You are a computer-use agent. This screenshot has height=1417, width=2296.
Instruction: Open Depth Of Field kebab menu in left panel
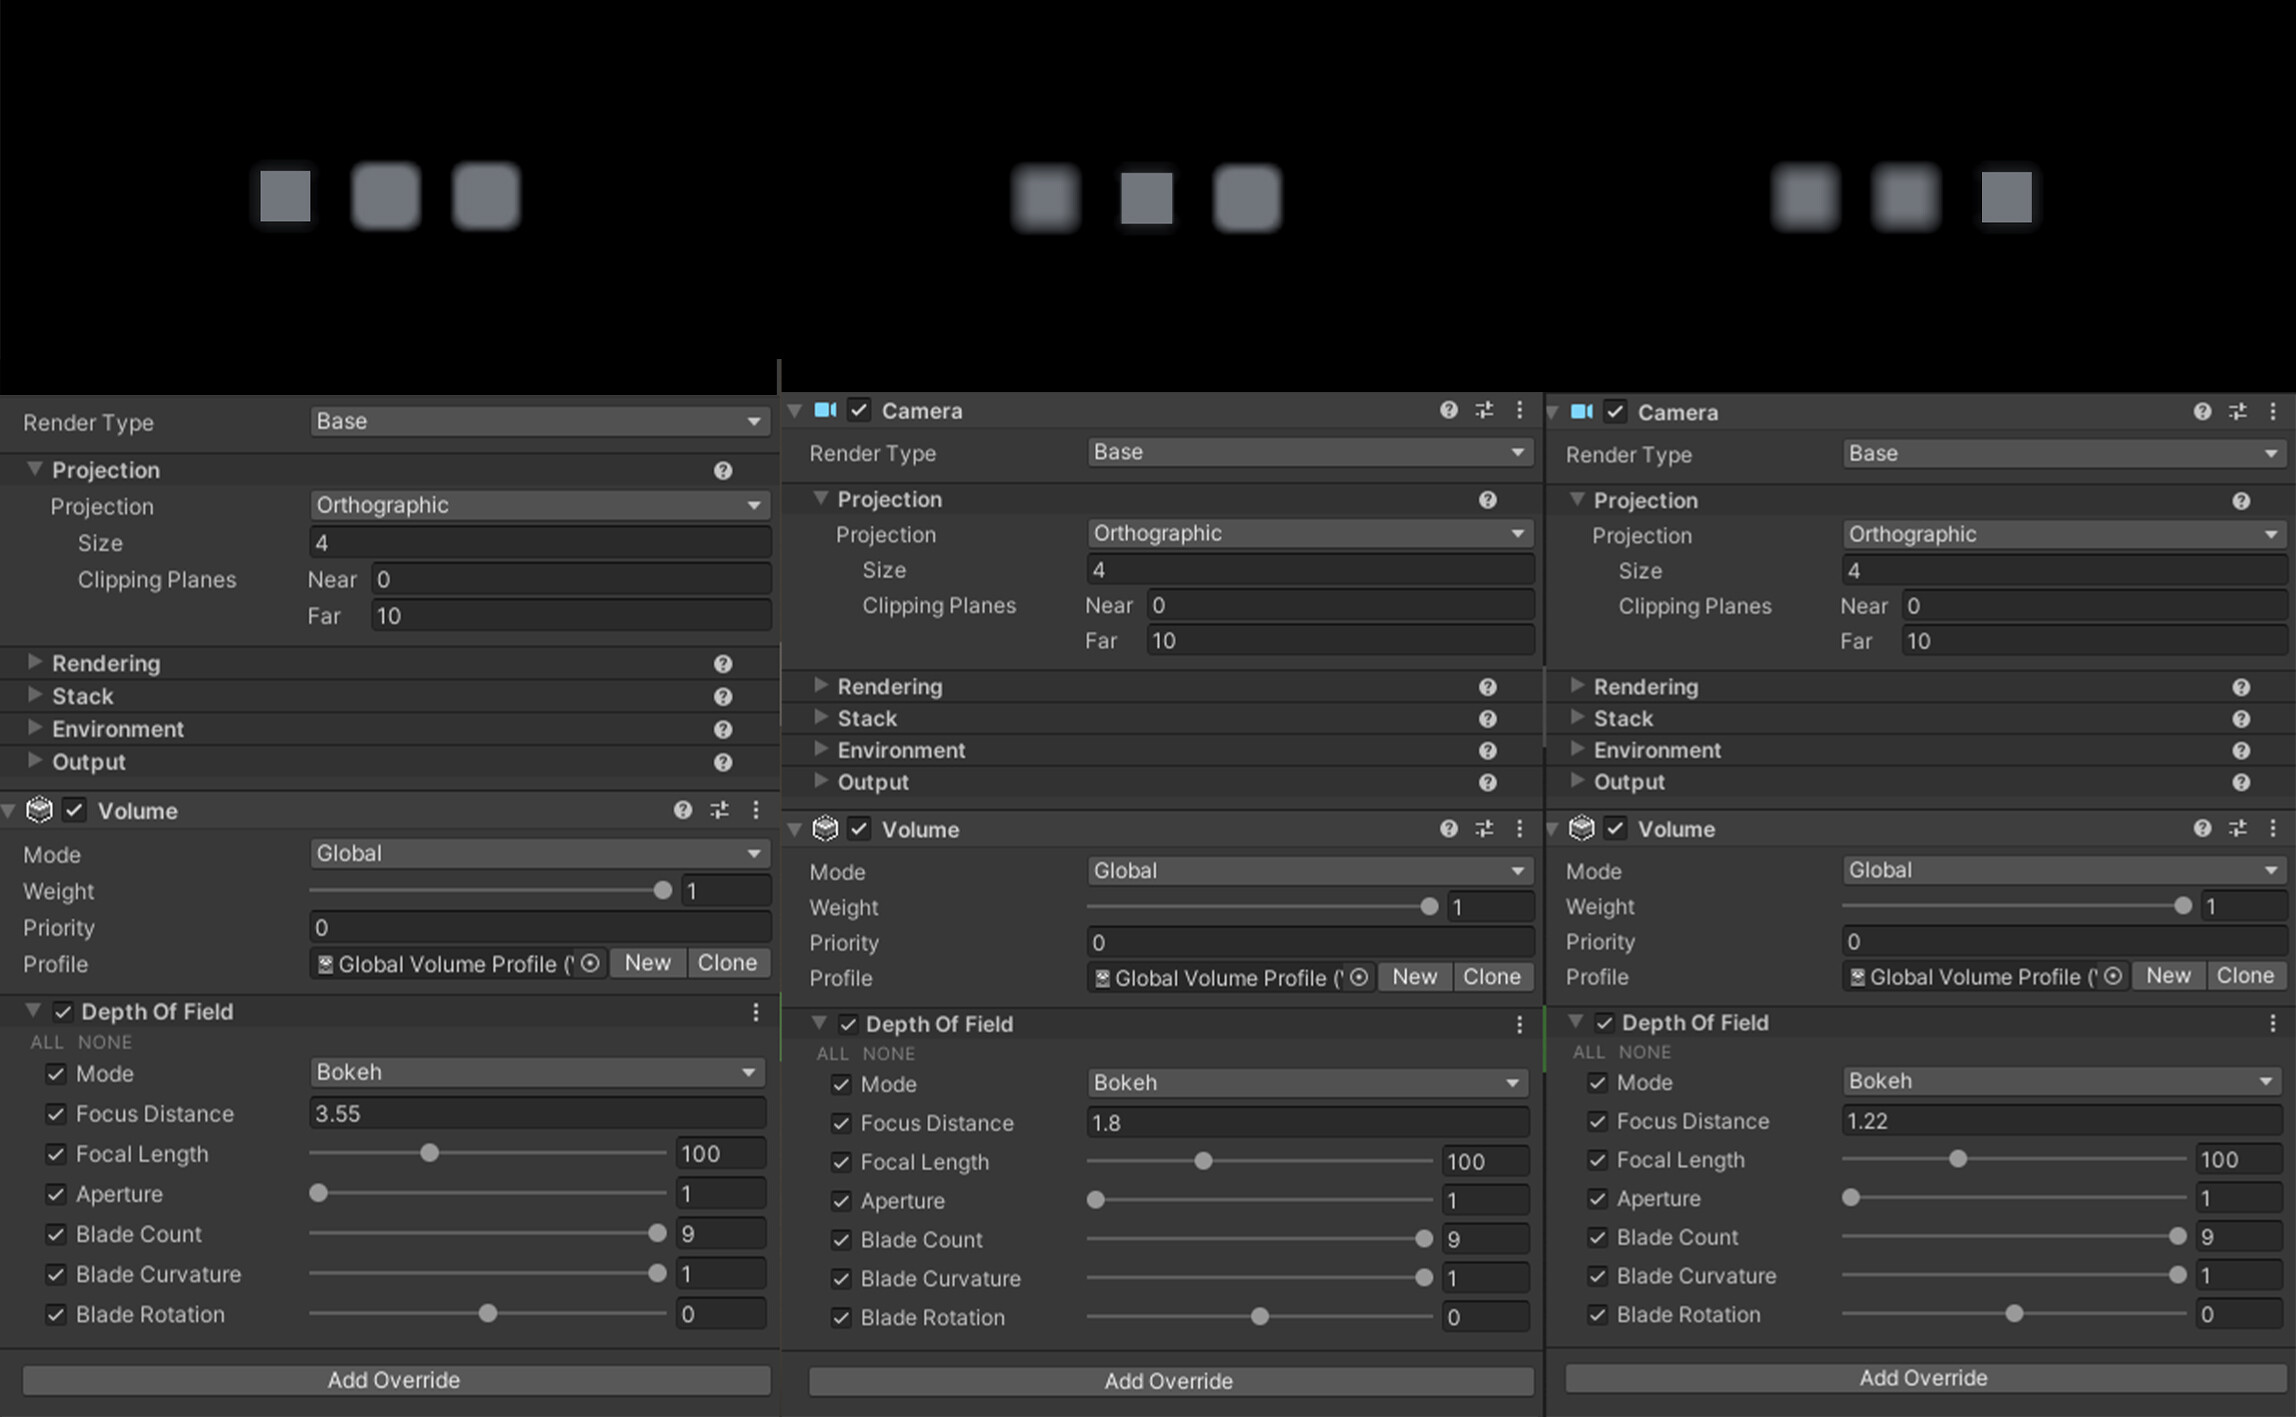[756, 1012]
